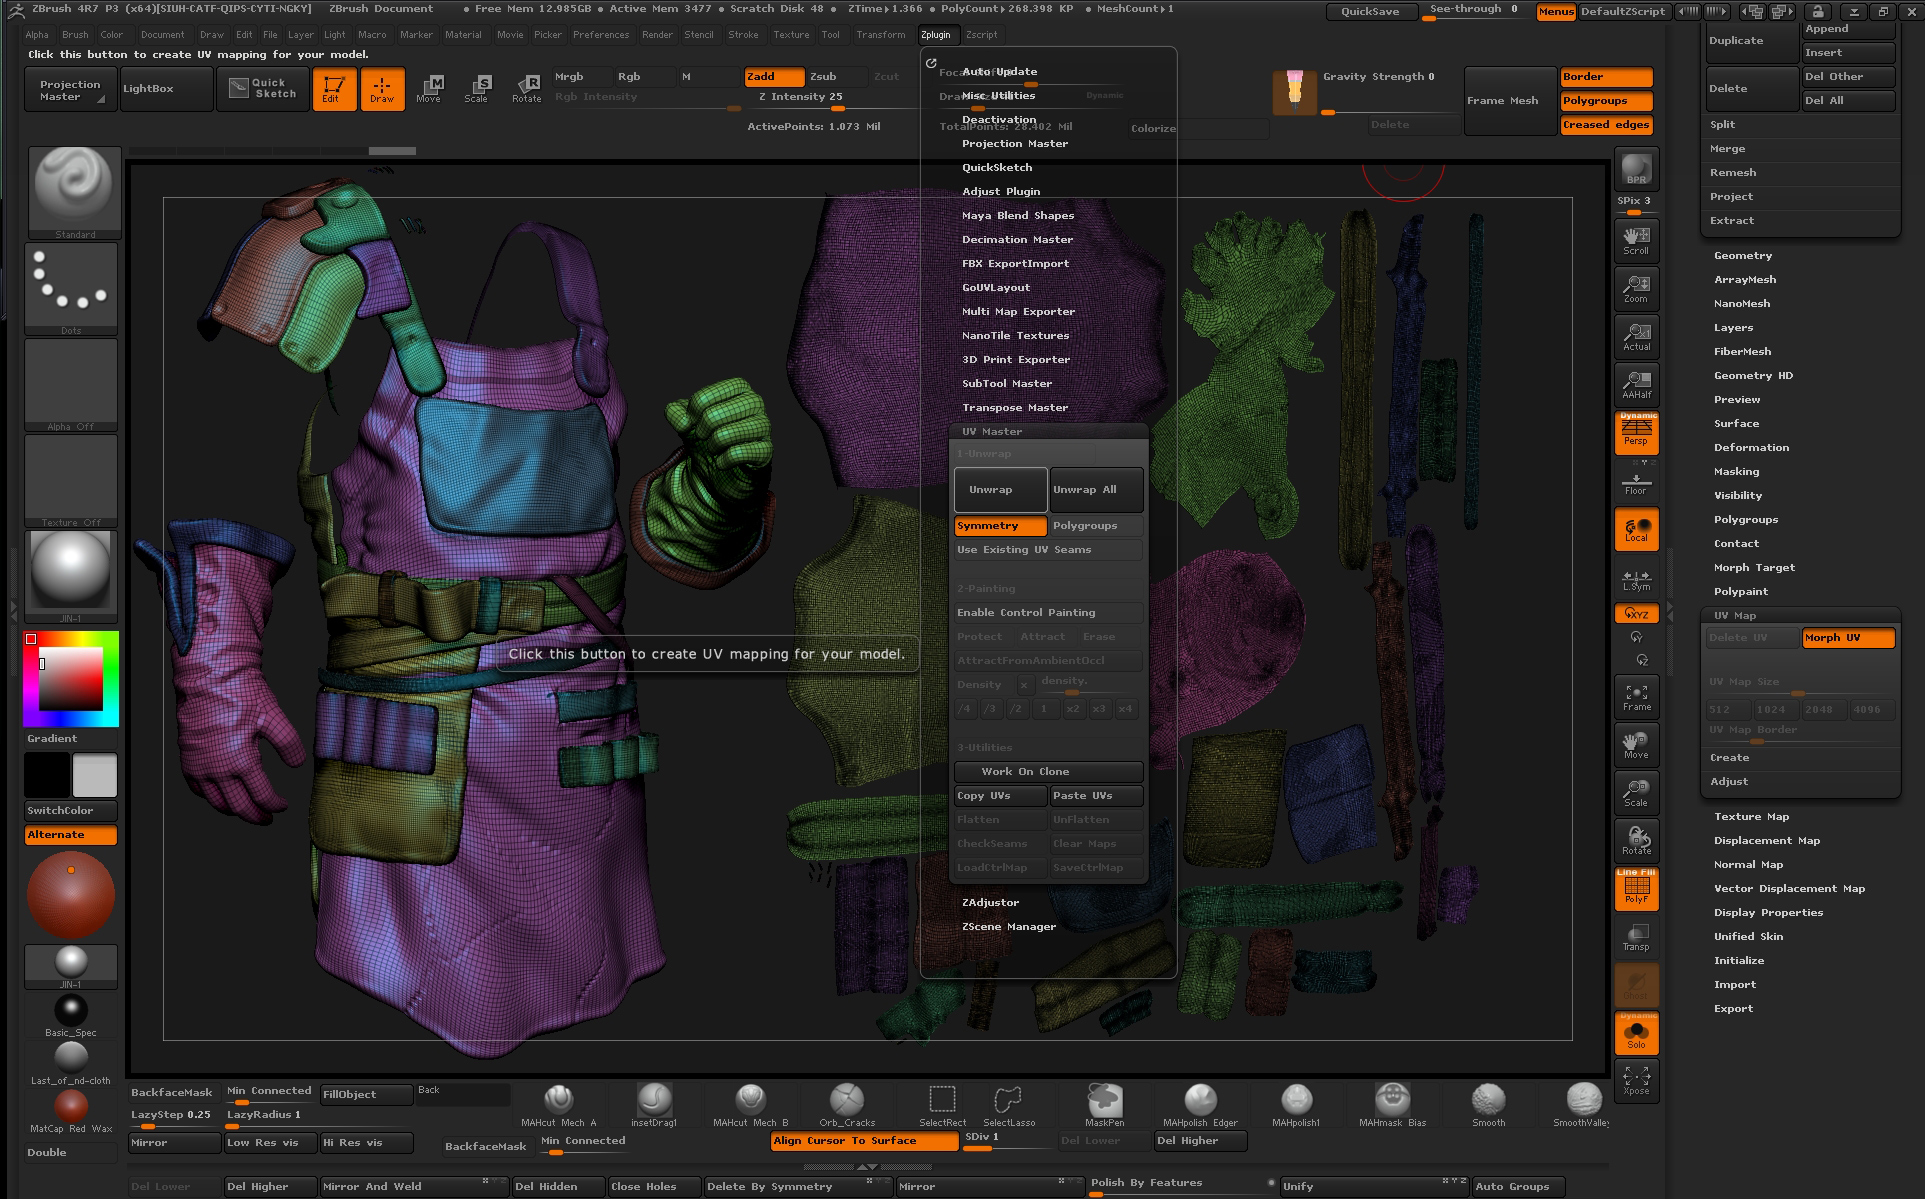Click the Unwrap button
The image size is (1925, 1199).
tap(1000, 490)
